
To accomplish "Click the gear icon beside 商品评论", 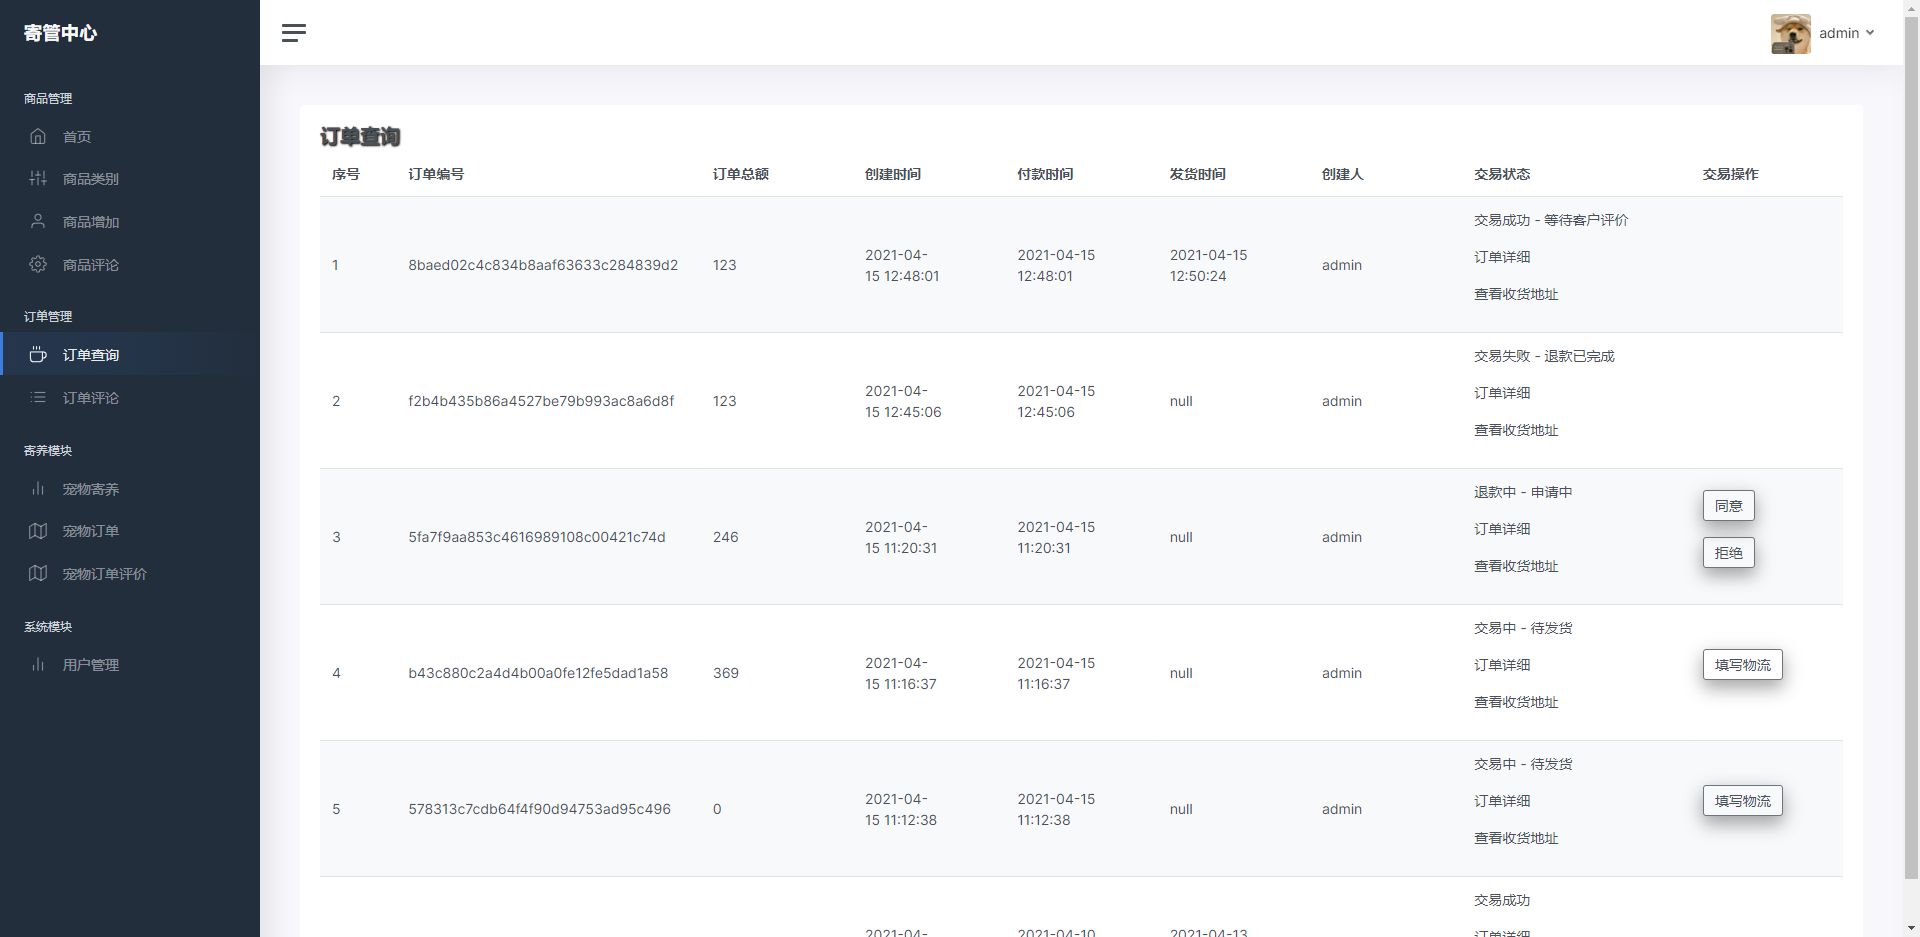I will coord(38,264).
